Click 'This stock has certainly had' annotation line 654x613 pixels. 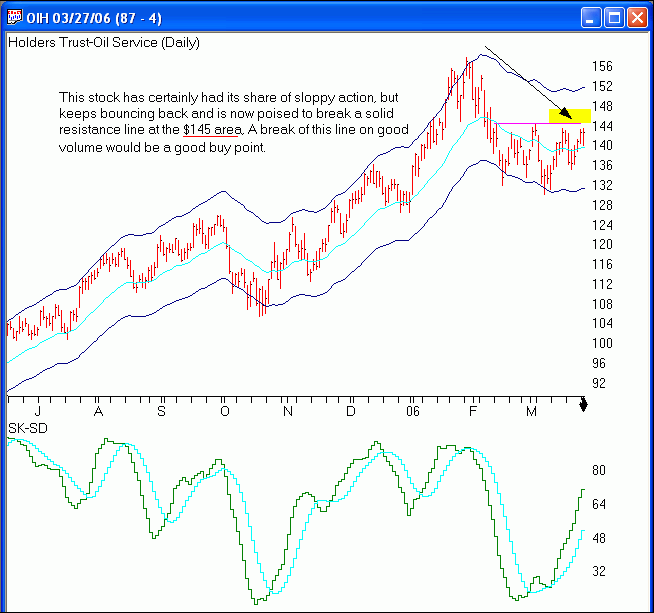coord(229,98)
